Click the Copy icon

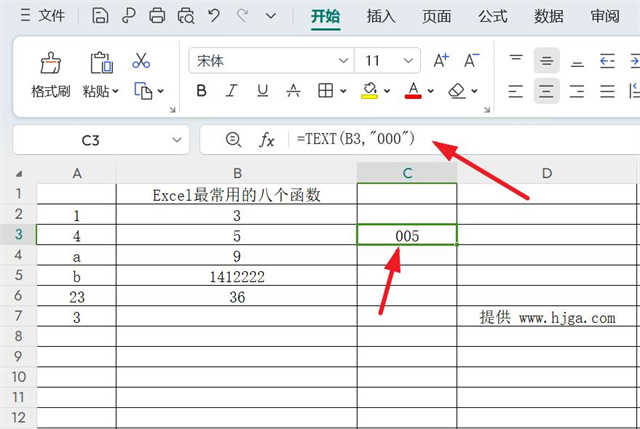coord(143,91)
